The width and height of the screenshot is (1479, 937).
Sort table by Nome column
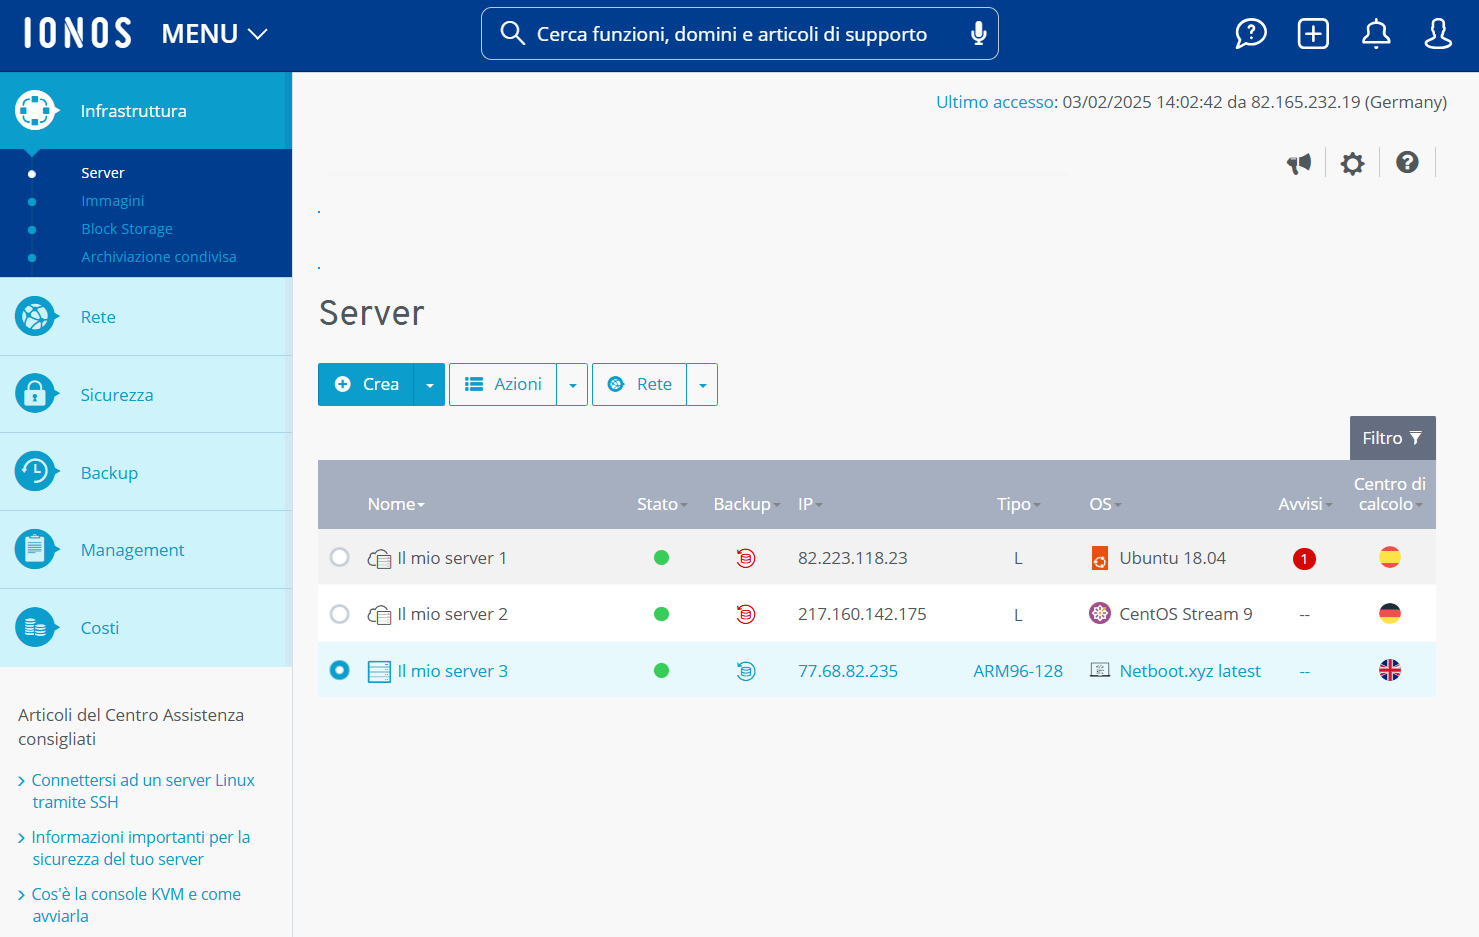click(x=396, y=504)
